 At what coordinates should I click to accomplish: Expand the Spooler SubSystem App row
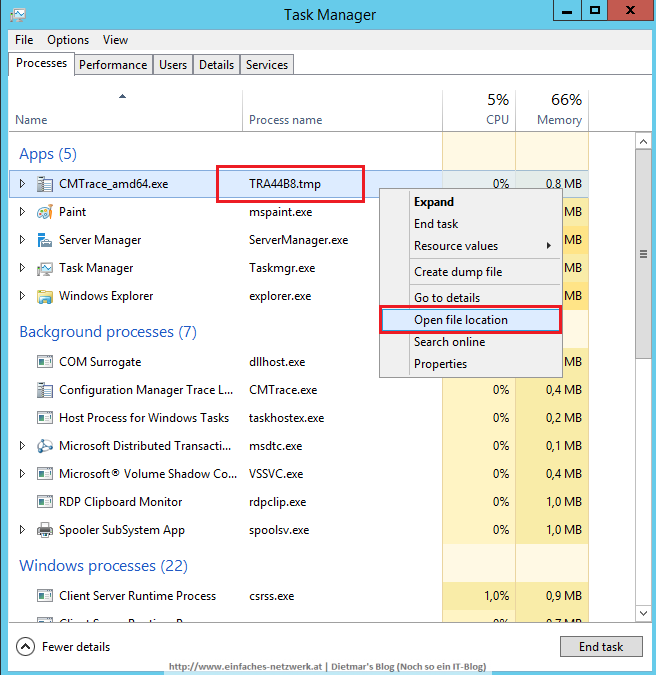click(x=22, y=529)
